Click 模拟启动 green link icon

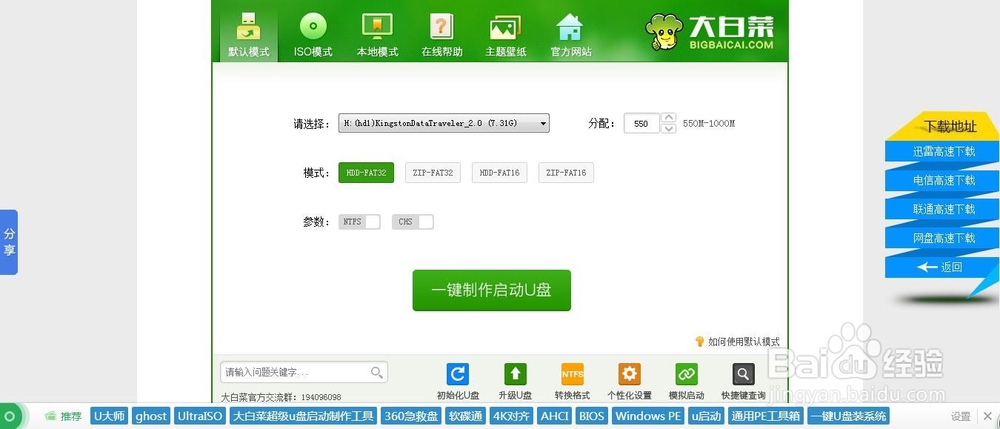(x=686, y=374)
